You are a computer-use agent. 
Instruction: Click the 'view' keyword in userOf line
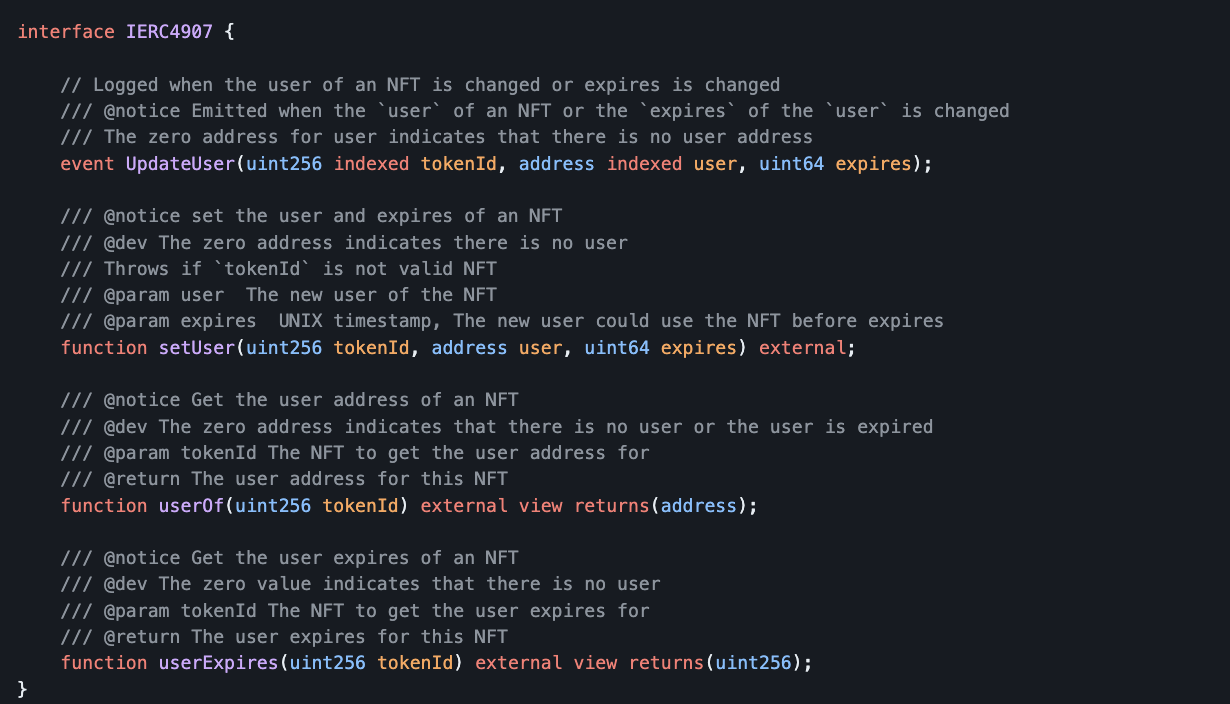click(x=541, y=505)
